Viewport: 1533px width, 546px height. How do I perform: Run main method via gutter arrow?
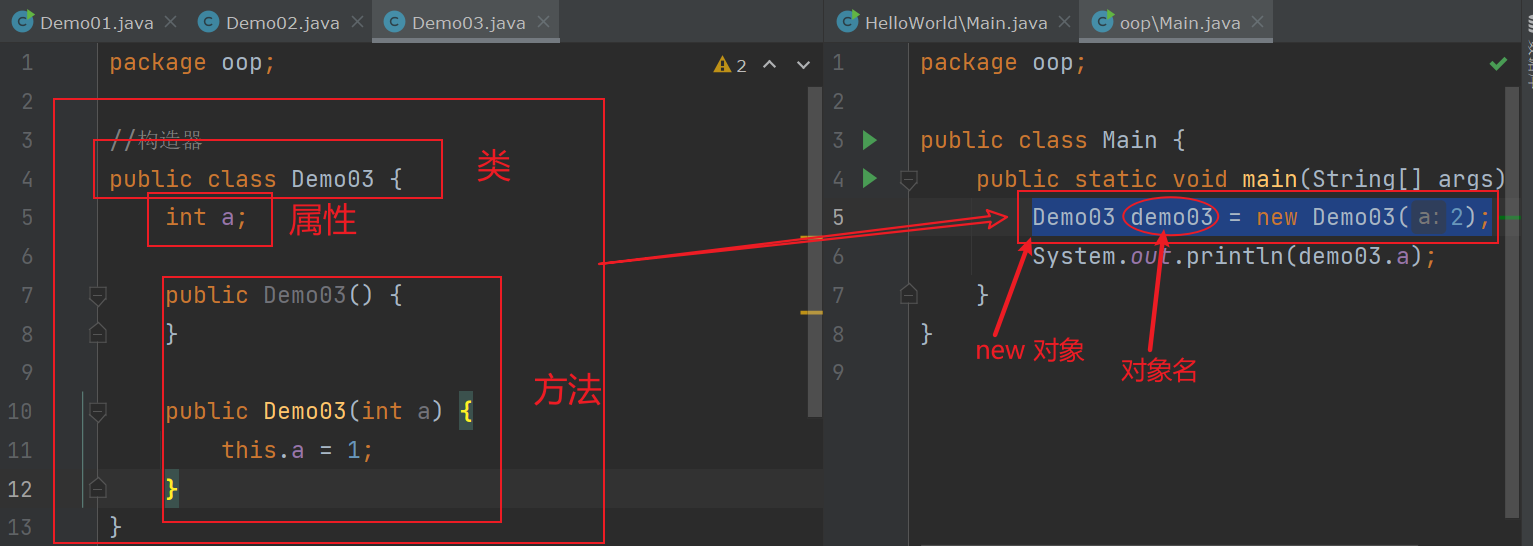coord(869,179)
